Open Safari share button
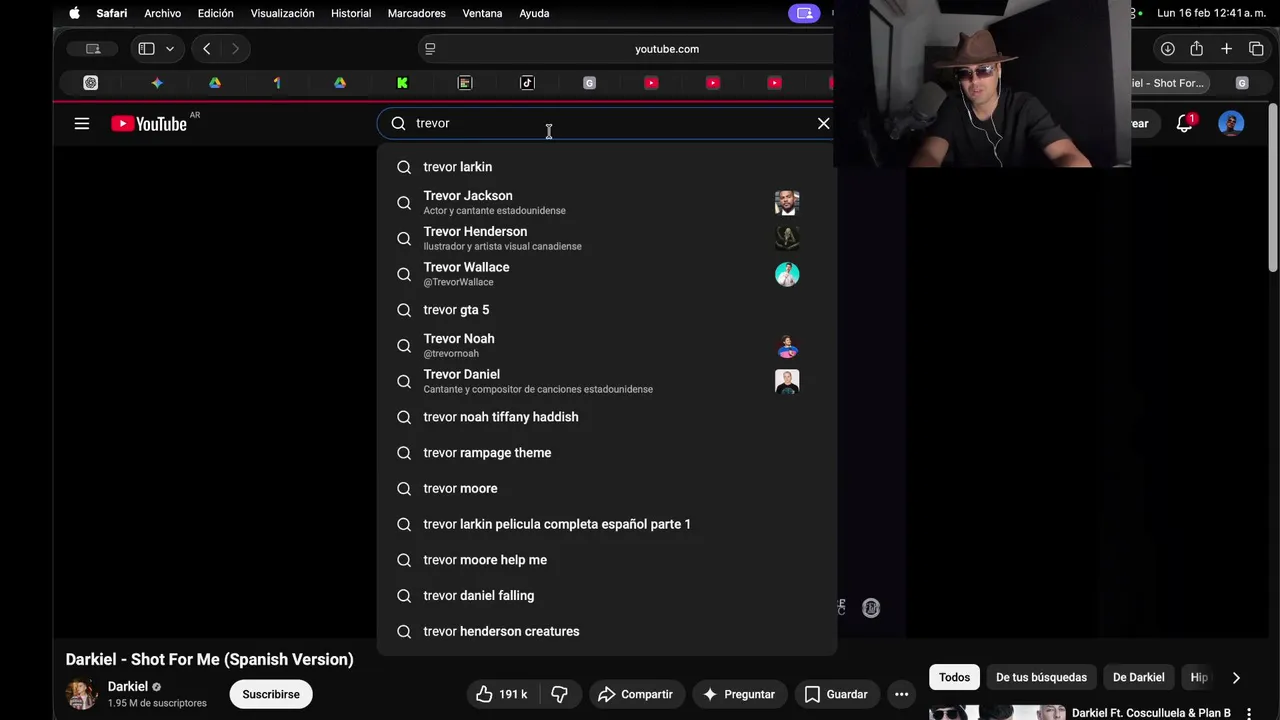Image resolution: width=1280 pixels, height=720 pixels. click(x=1196, y=48)
